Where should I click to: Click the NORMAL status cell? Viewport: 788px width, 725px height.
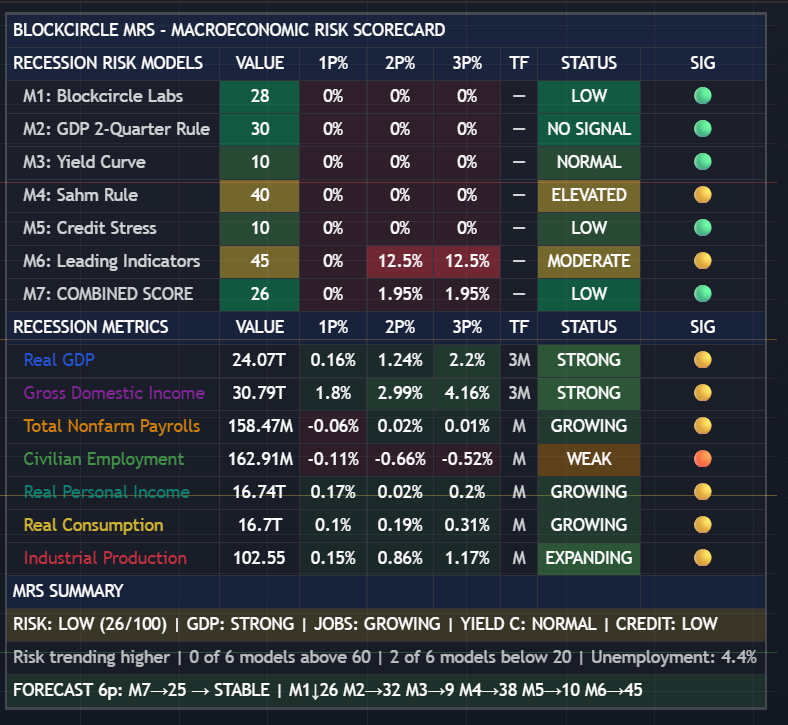[589, 162]
